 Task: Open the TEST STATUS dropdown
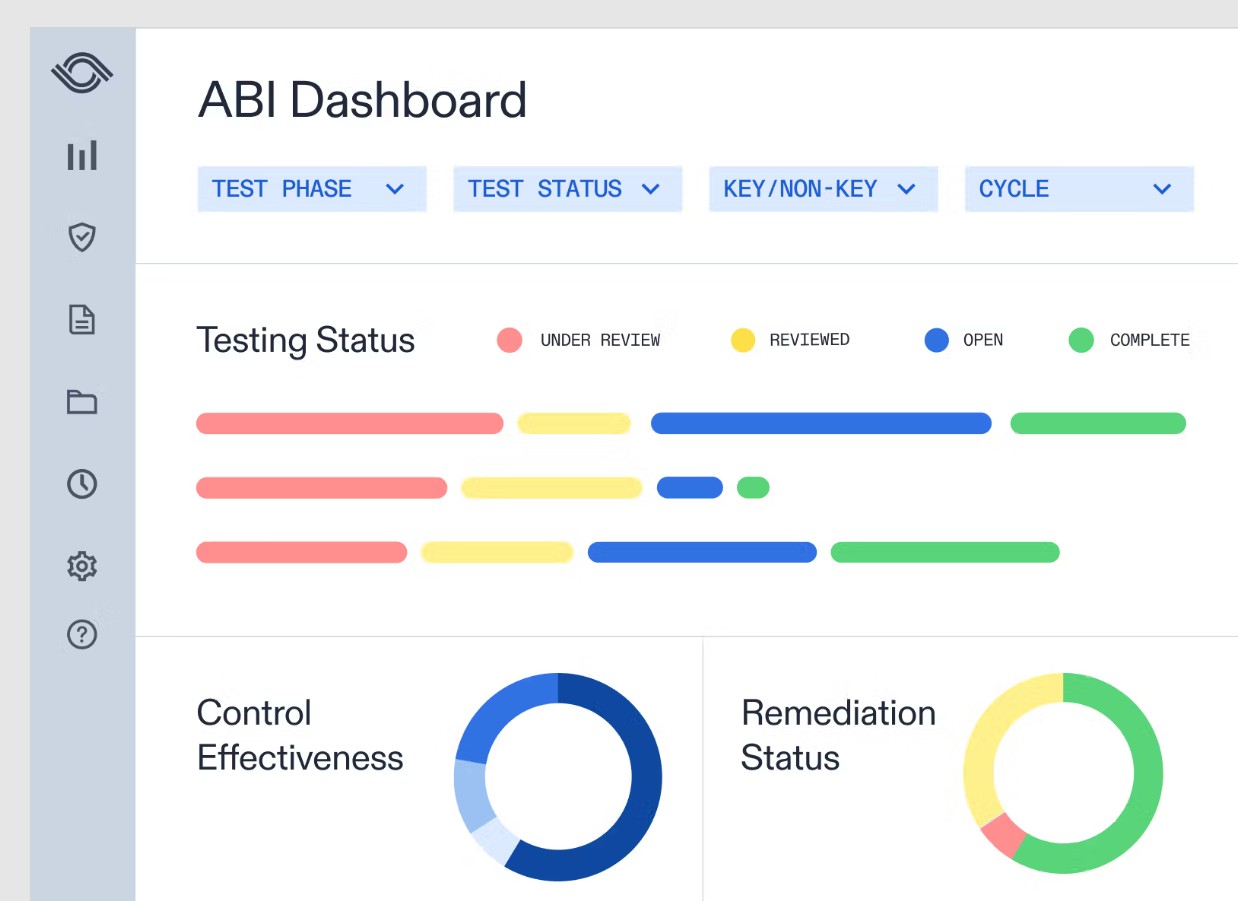pos(567,189)
